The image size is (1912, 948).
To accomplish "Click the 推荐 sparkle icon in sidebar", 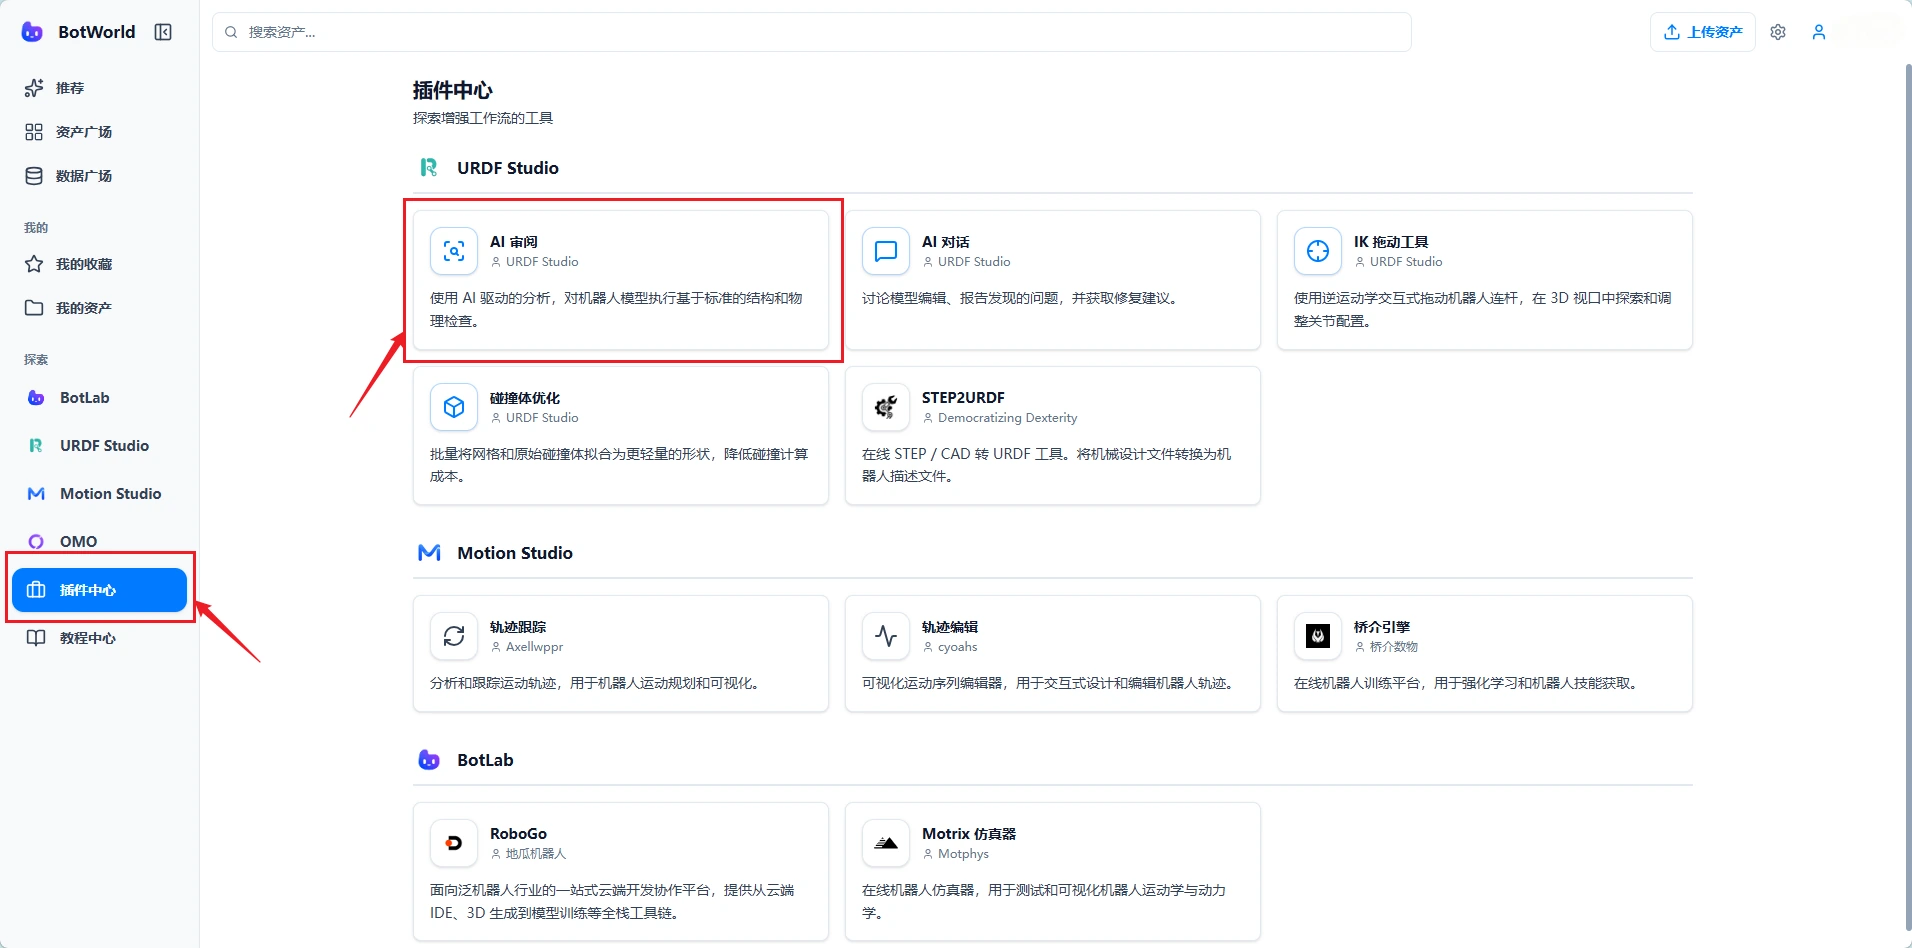I will (x=34, y=88).
